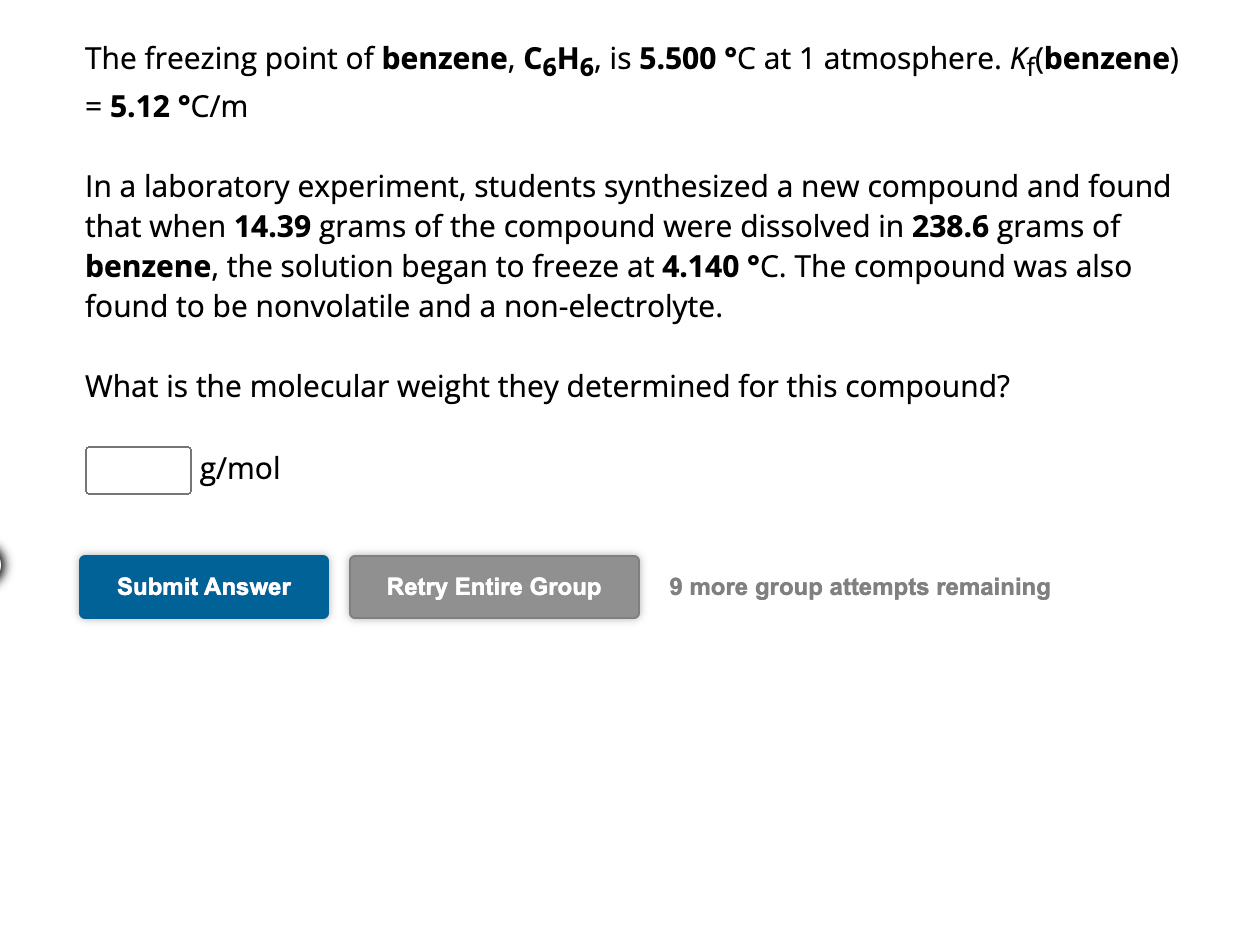Click the text 9 more group attempts remaining
This screenshot has width=1252, height=940.
coord(859,587)
